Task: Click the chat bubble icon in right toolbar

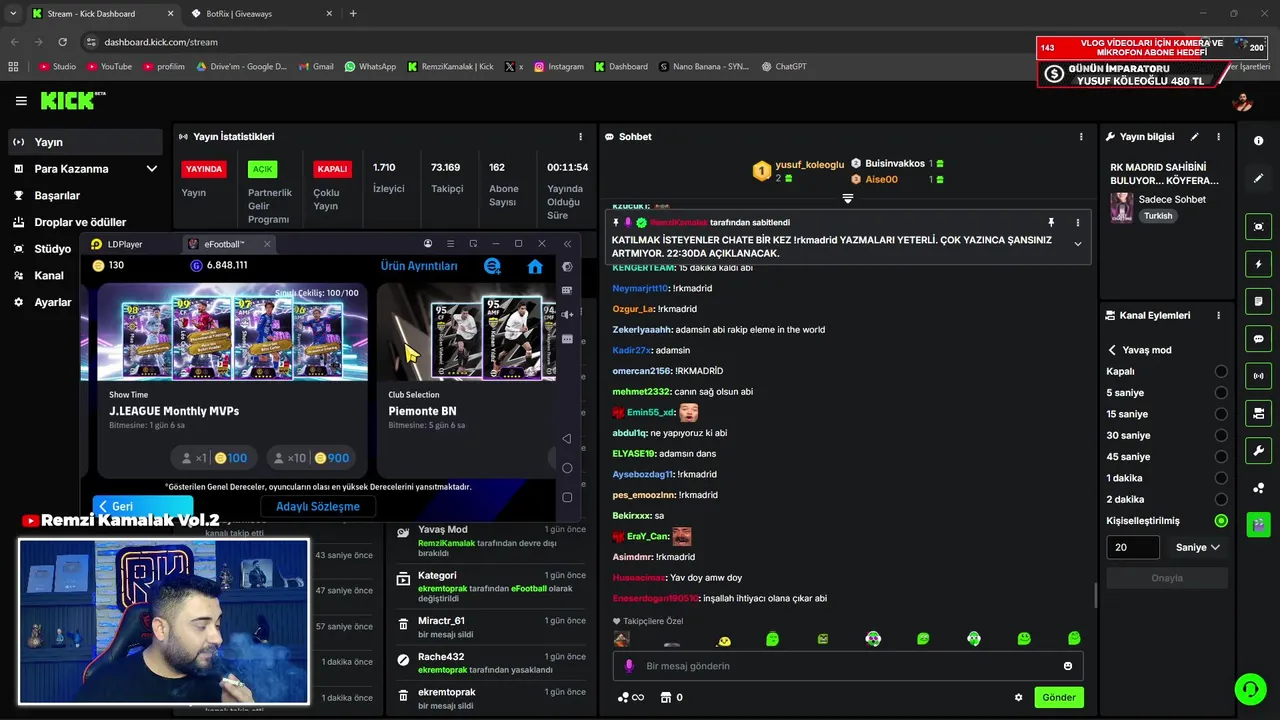Action: pyautogui.click(x=1259, y=339)
